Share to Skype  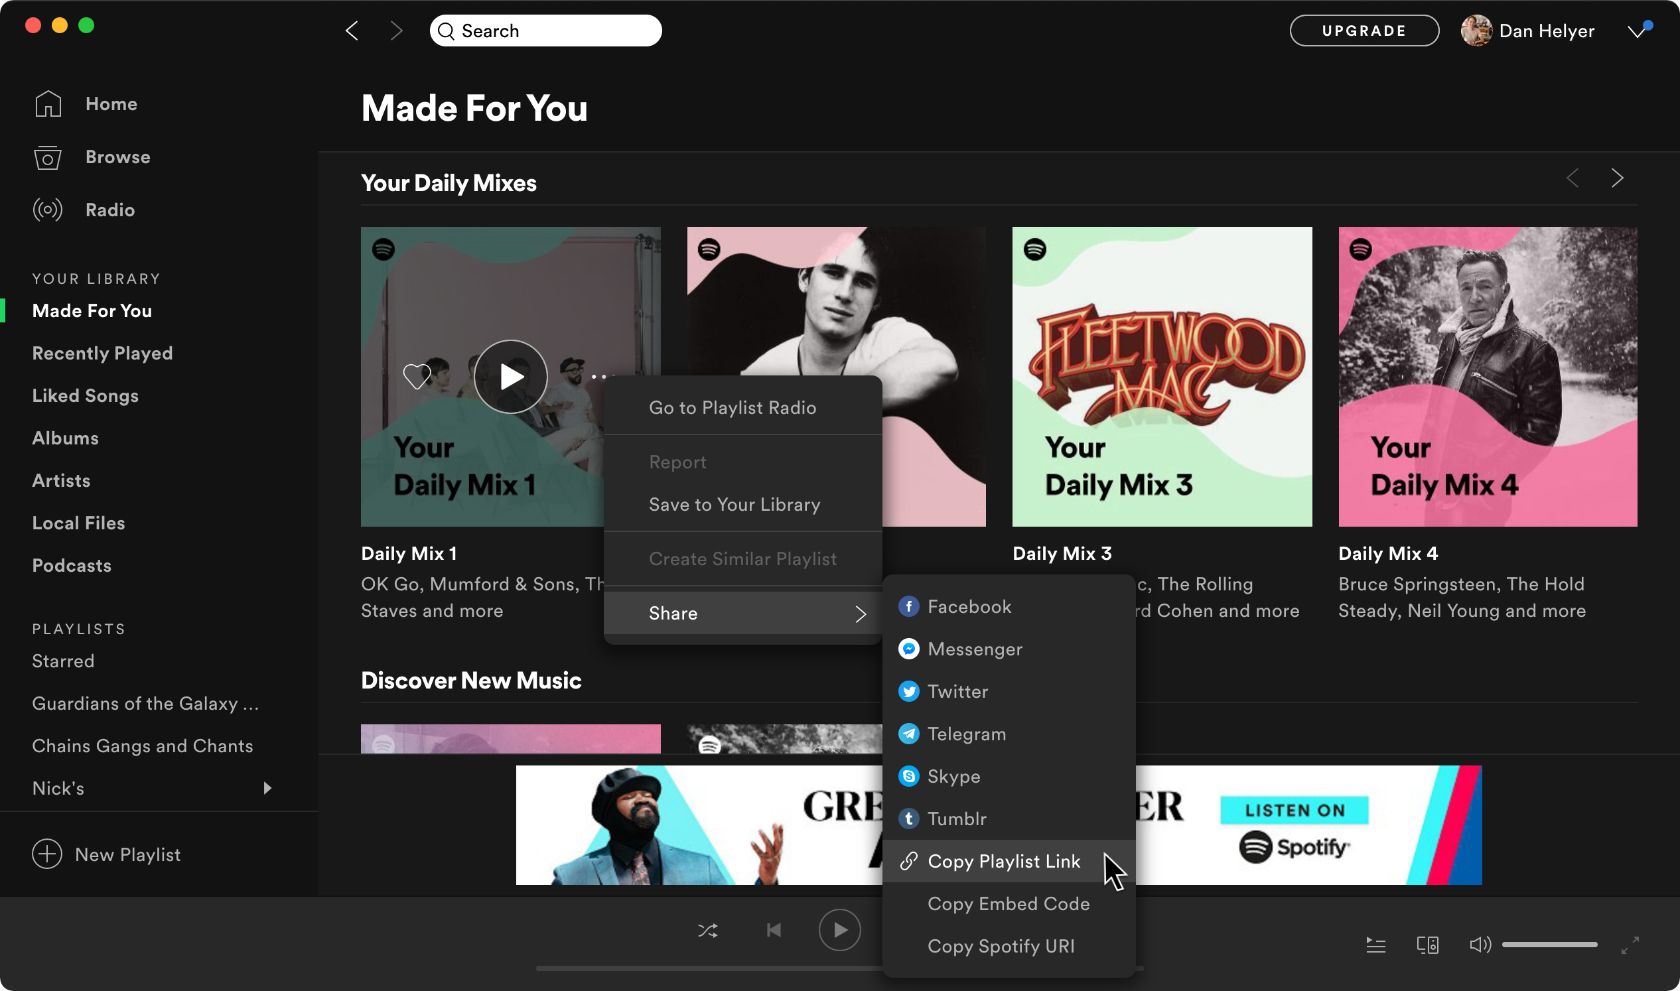tap(1009, 777)
